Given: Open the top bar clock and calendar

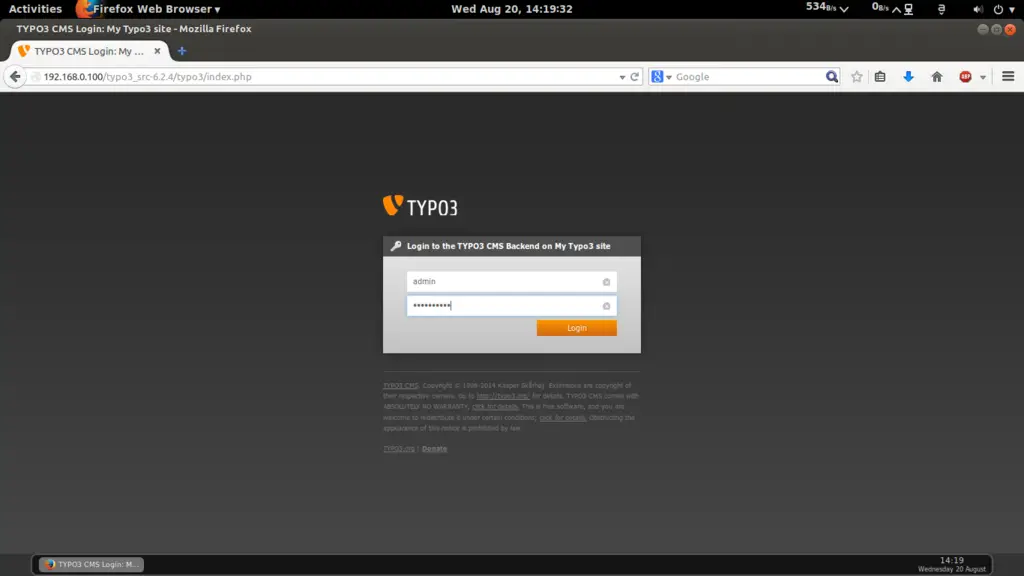Looking at the screenshot, I should 511,9.
